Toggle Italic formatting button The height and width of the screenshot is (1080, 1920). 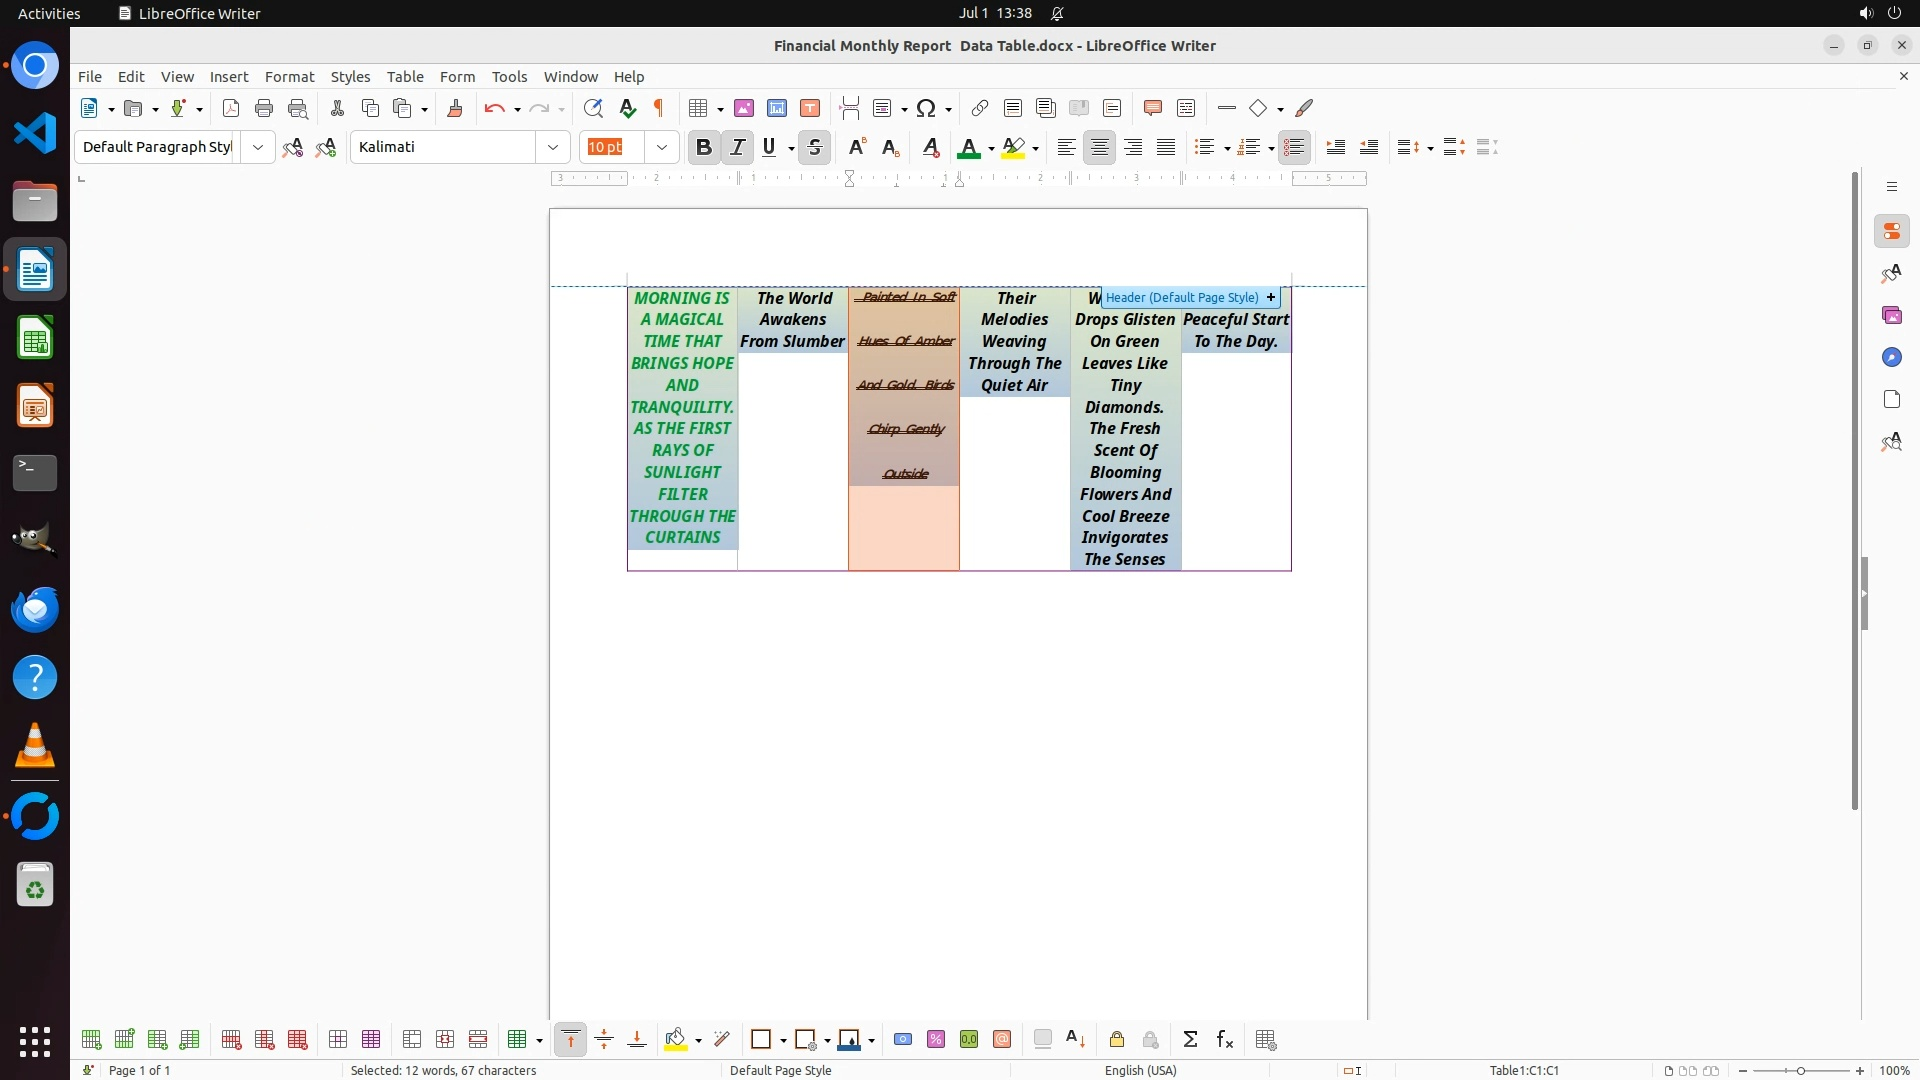click(738, 147)
